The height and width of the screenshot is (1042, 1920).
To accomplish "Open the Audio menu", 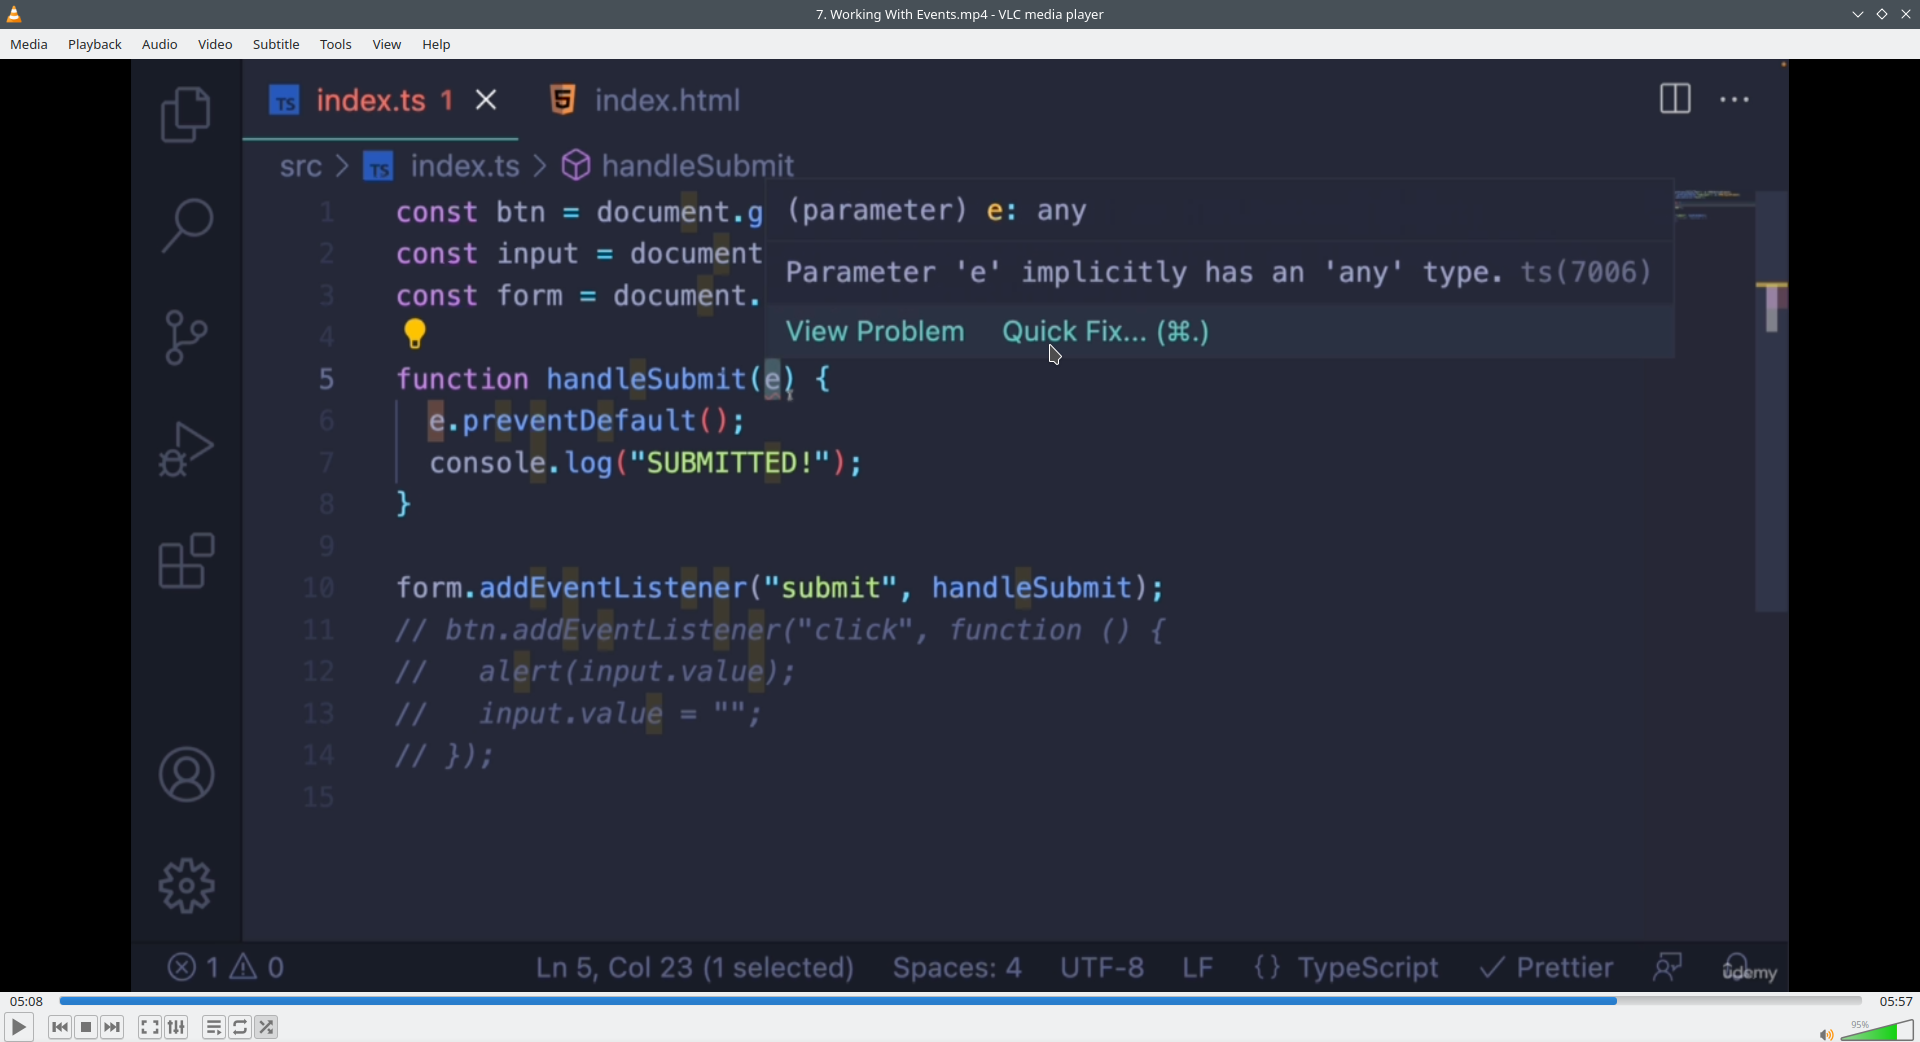I will tap(160, 45).
